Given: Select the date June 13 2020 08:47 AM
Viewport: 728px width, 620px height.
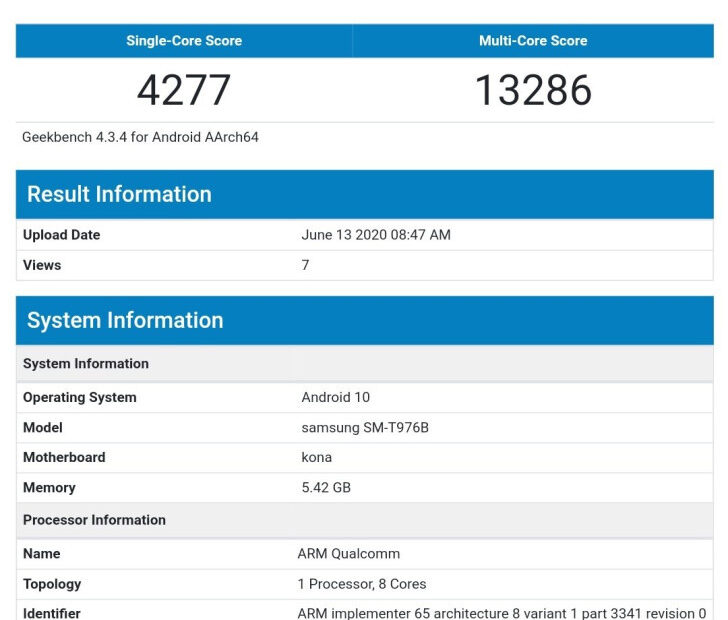Looking at the screenshot, I should pyautogui.click(x=376, y=235).
